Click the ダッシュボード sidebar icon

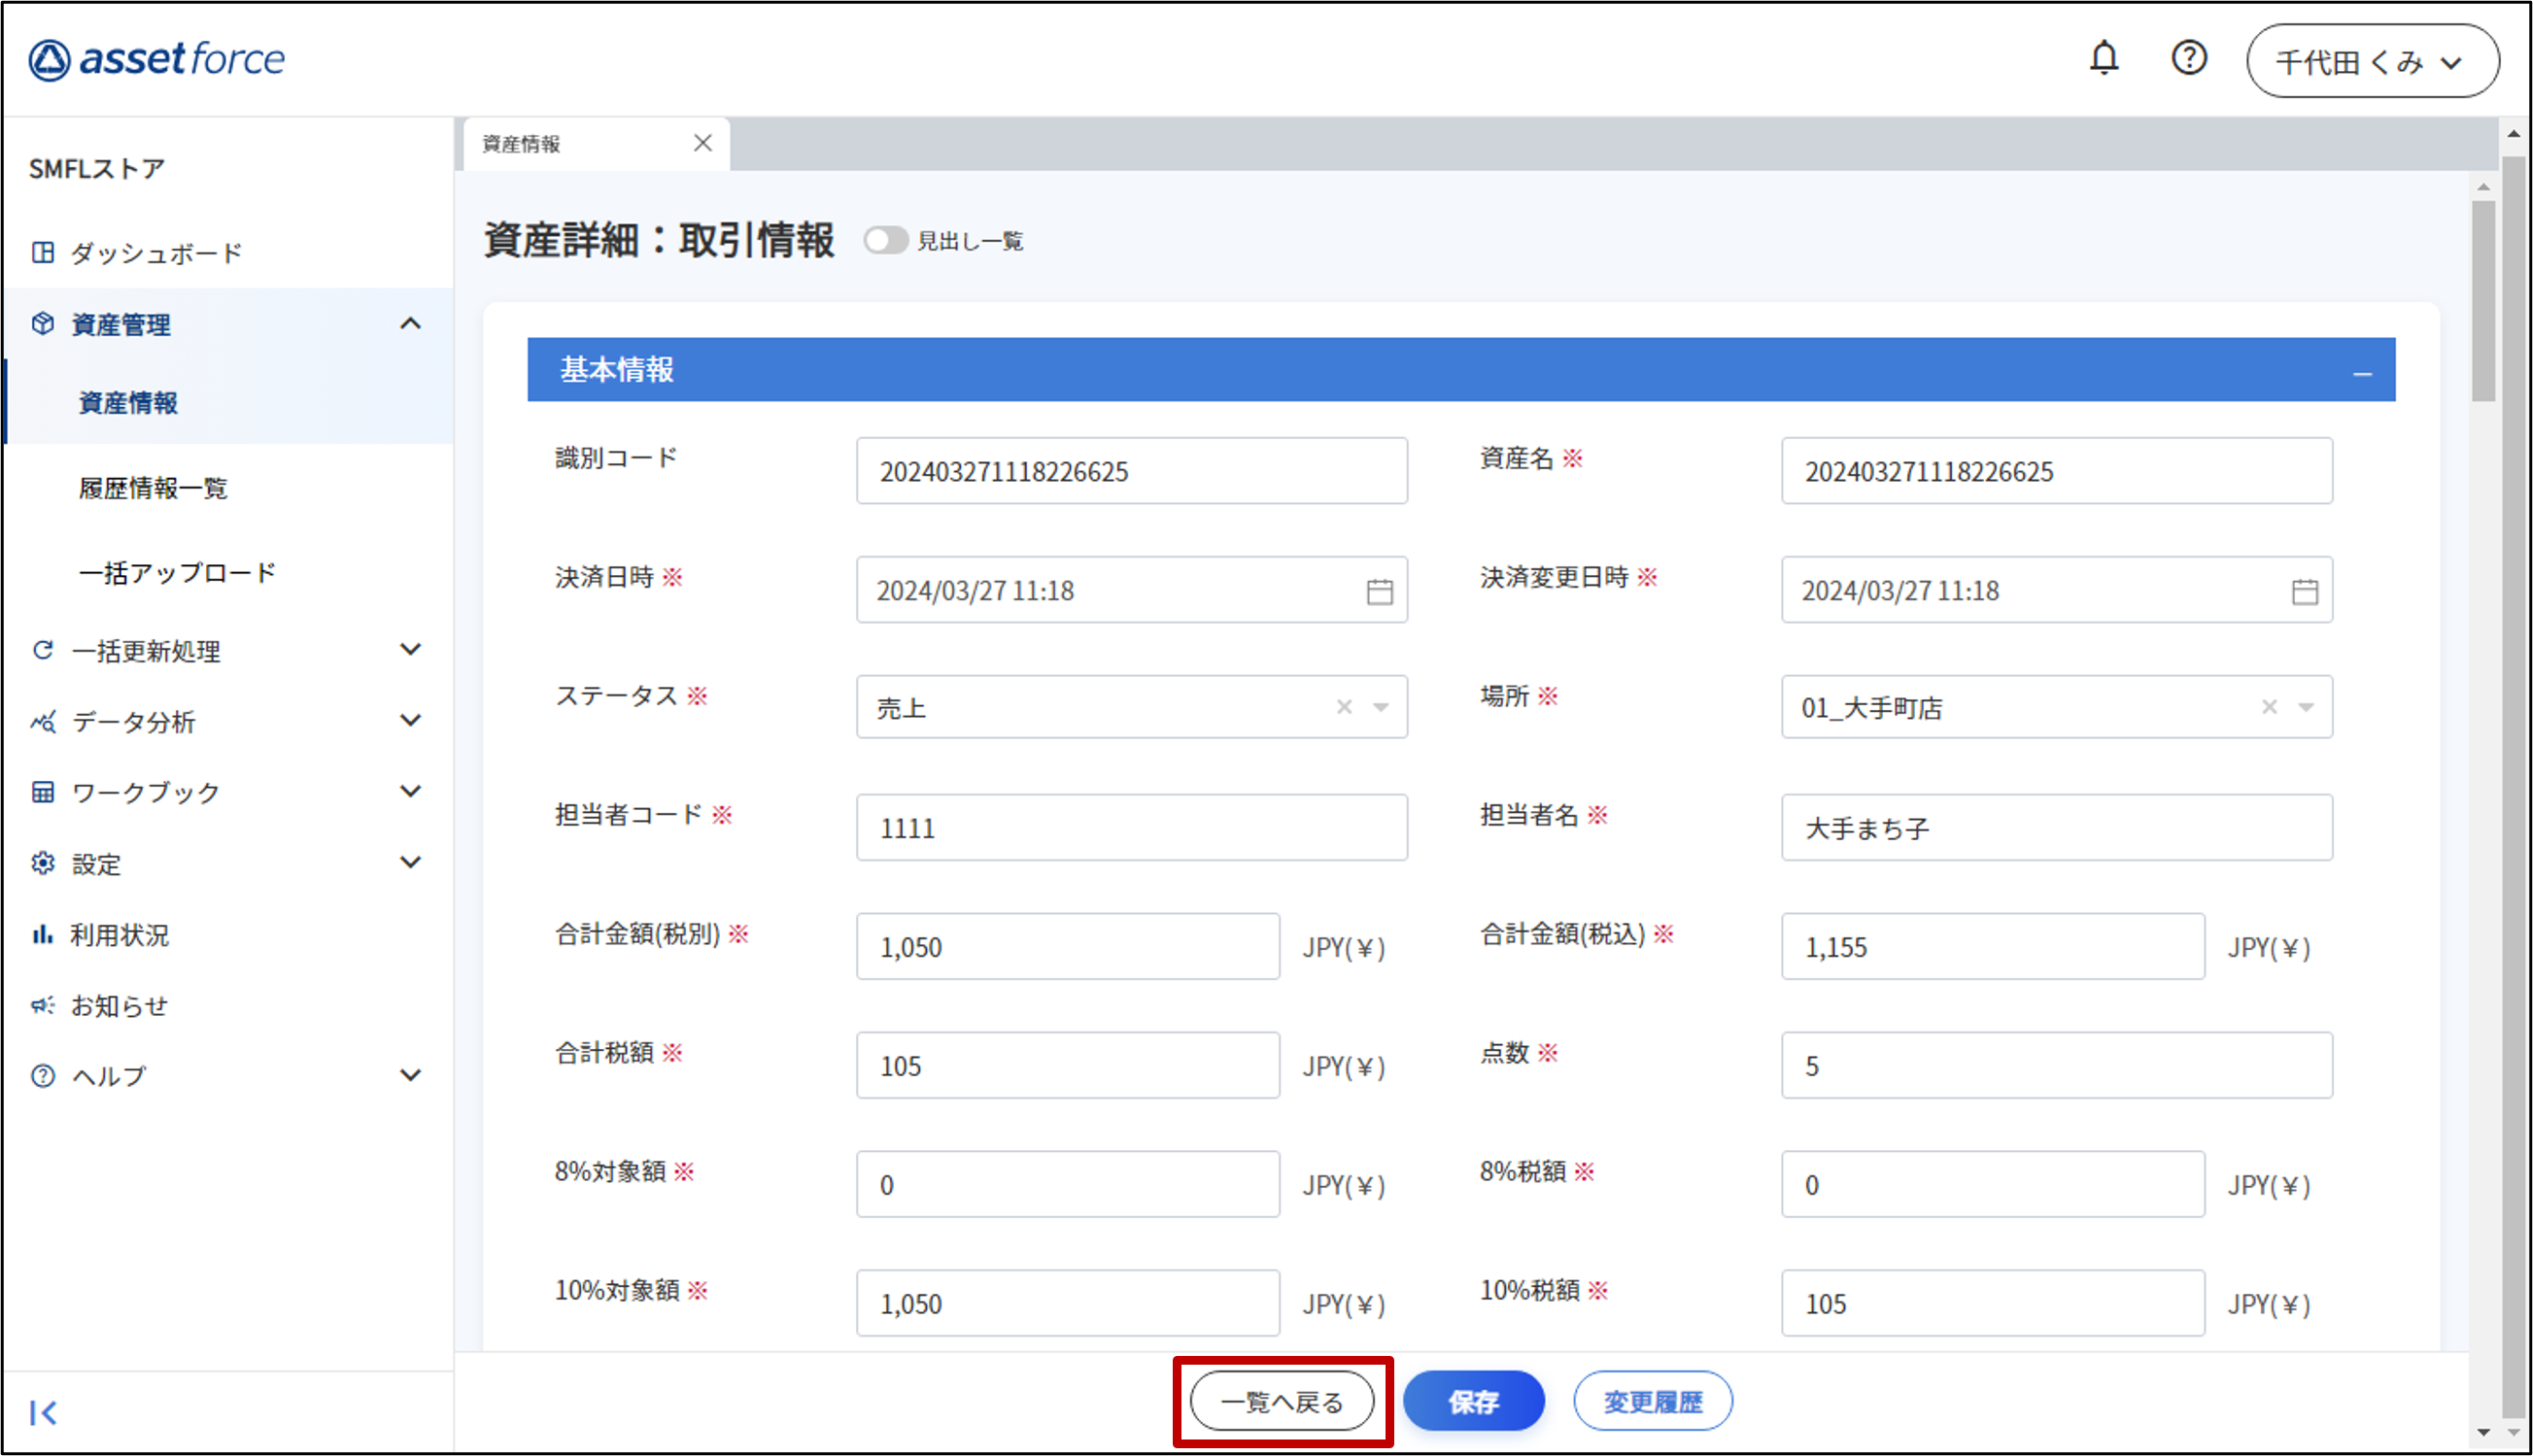coord(43,253)
